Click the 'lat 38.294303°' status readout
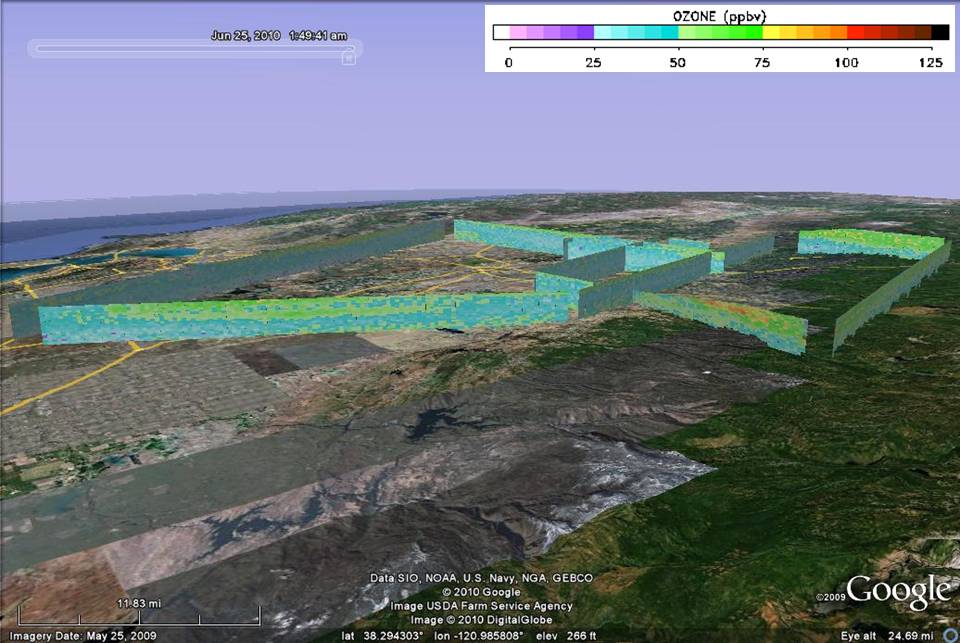960x643 pixels. (383, 636)
